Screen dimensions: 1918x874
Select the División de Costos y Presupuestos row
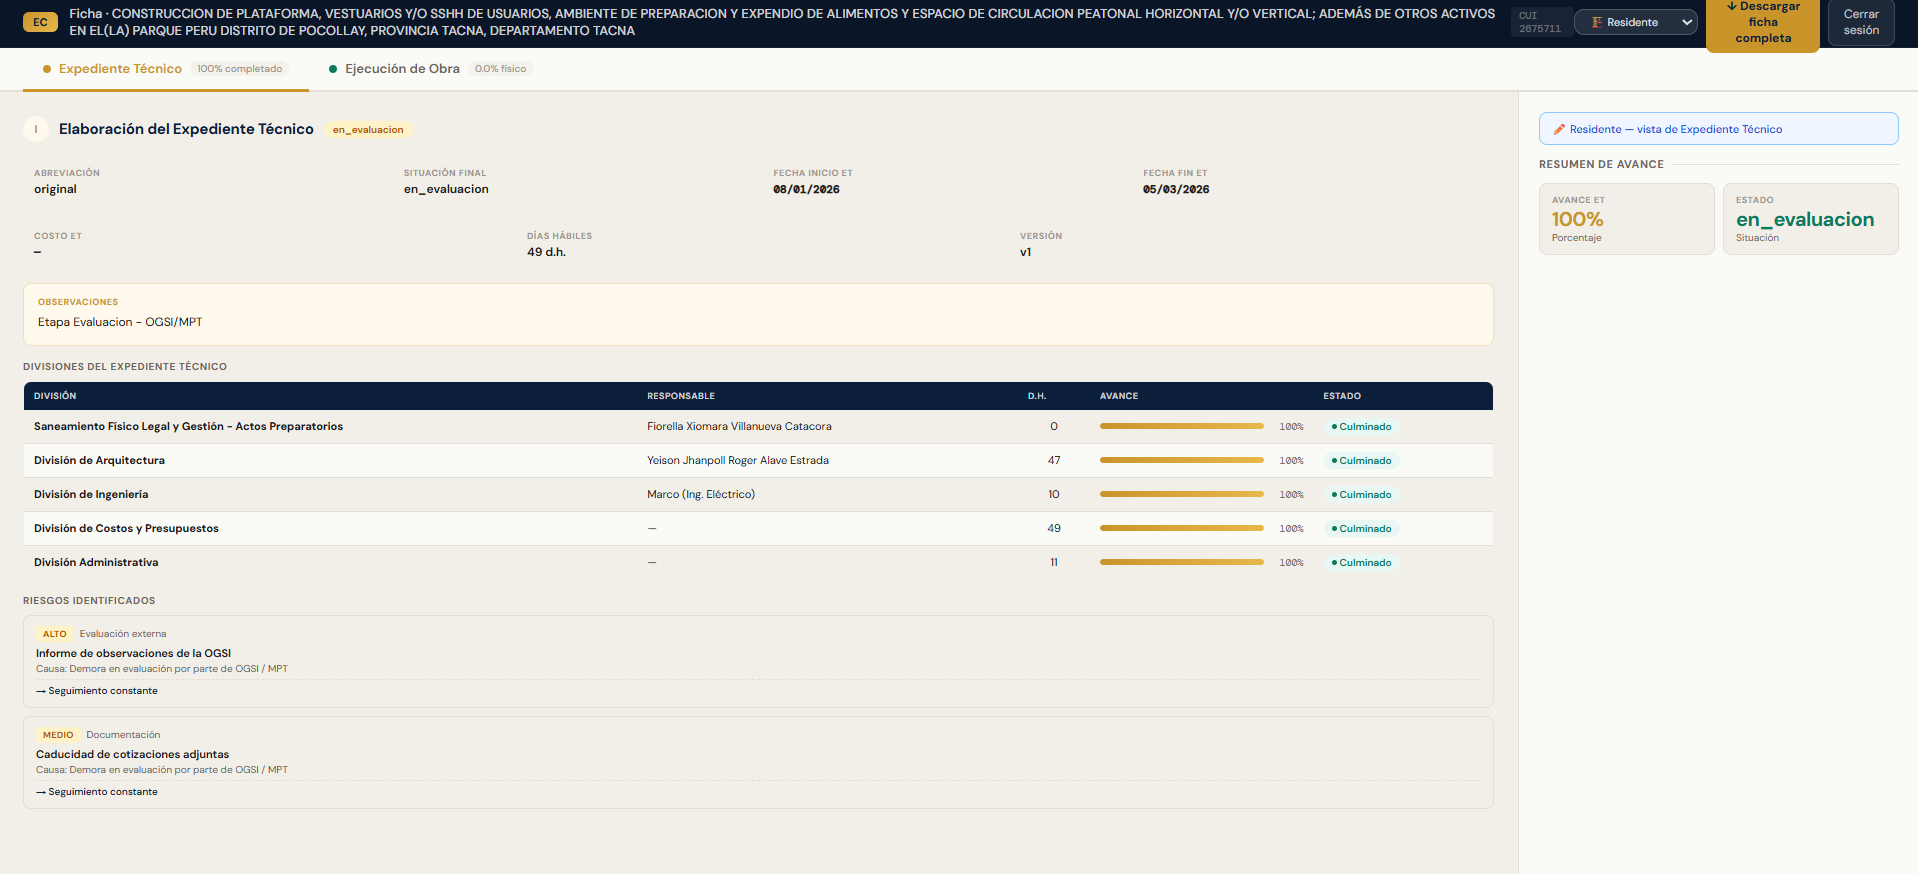pos(126,528)
